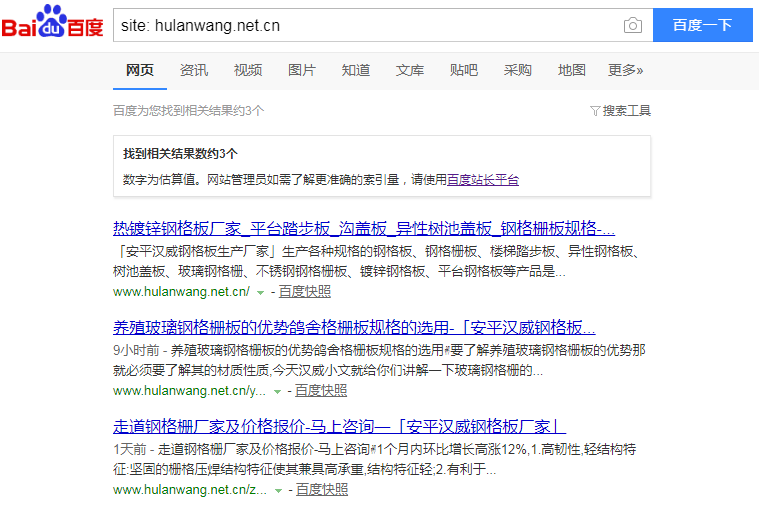Open result 走道钢格栅厂家及价格报价
Image resolution: width=759 pixels, height=508 pixels.
coord(339,427)
